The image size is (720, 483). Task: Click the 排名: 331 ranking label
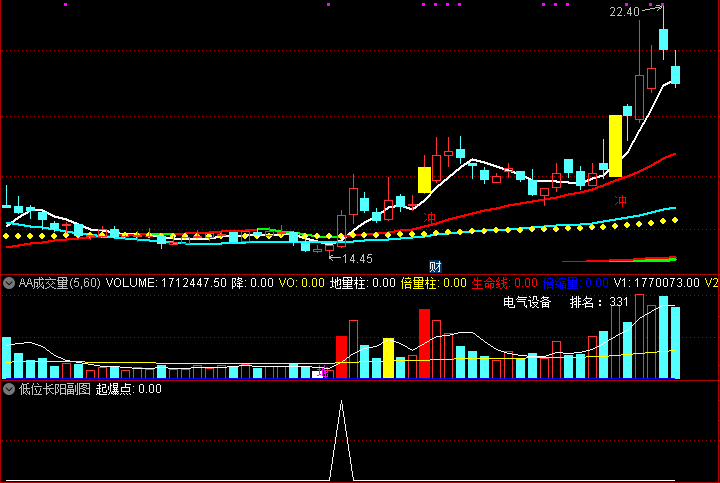[x=599, y=302]
